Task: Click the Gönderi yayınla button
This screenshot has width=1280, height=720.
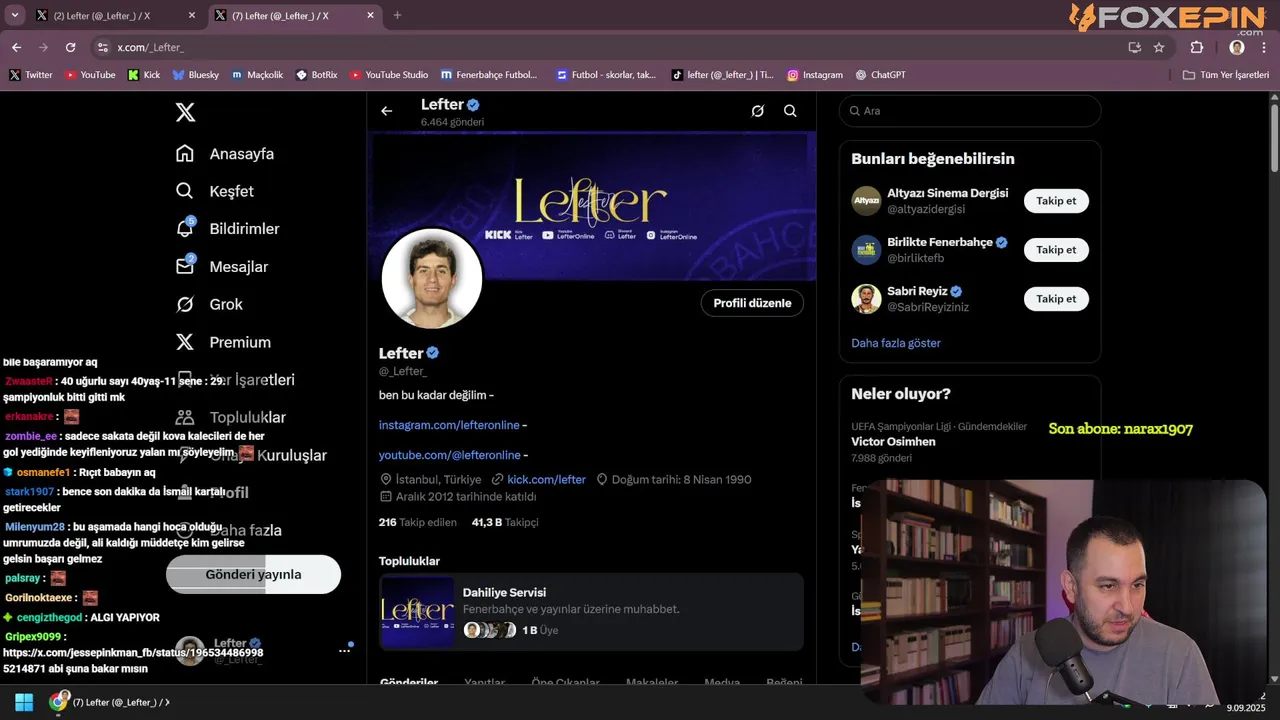Action: [x=253, y=574]
